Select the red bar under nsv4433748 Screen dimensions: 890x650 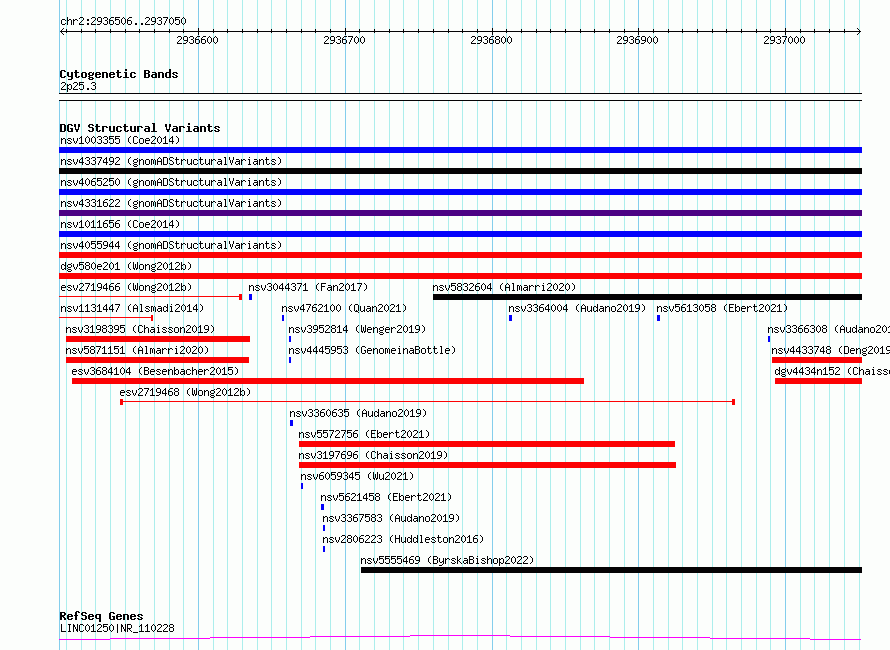coord(817,360)
